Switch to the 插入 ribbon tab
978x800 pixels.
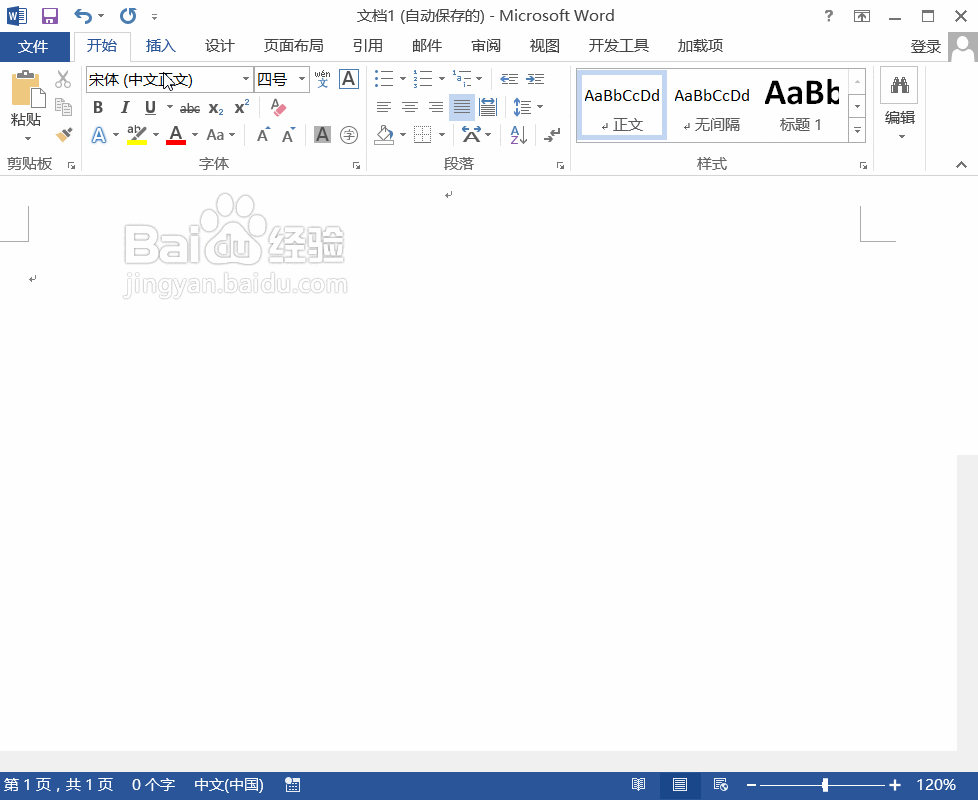point(161,46)
